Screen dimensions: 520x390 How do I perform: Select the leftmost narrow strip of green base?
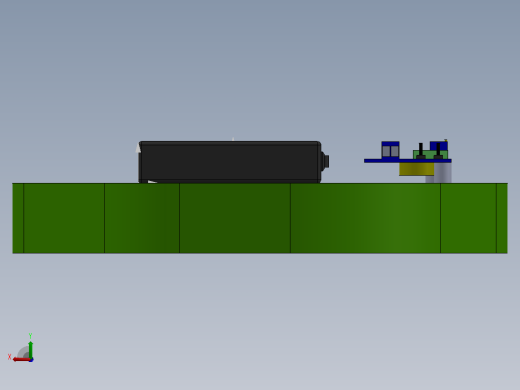coord(18,218)
